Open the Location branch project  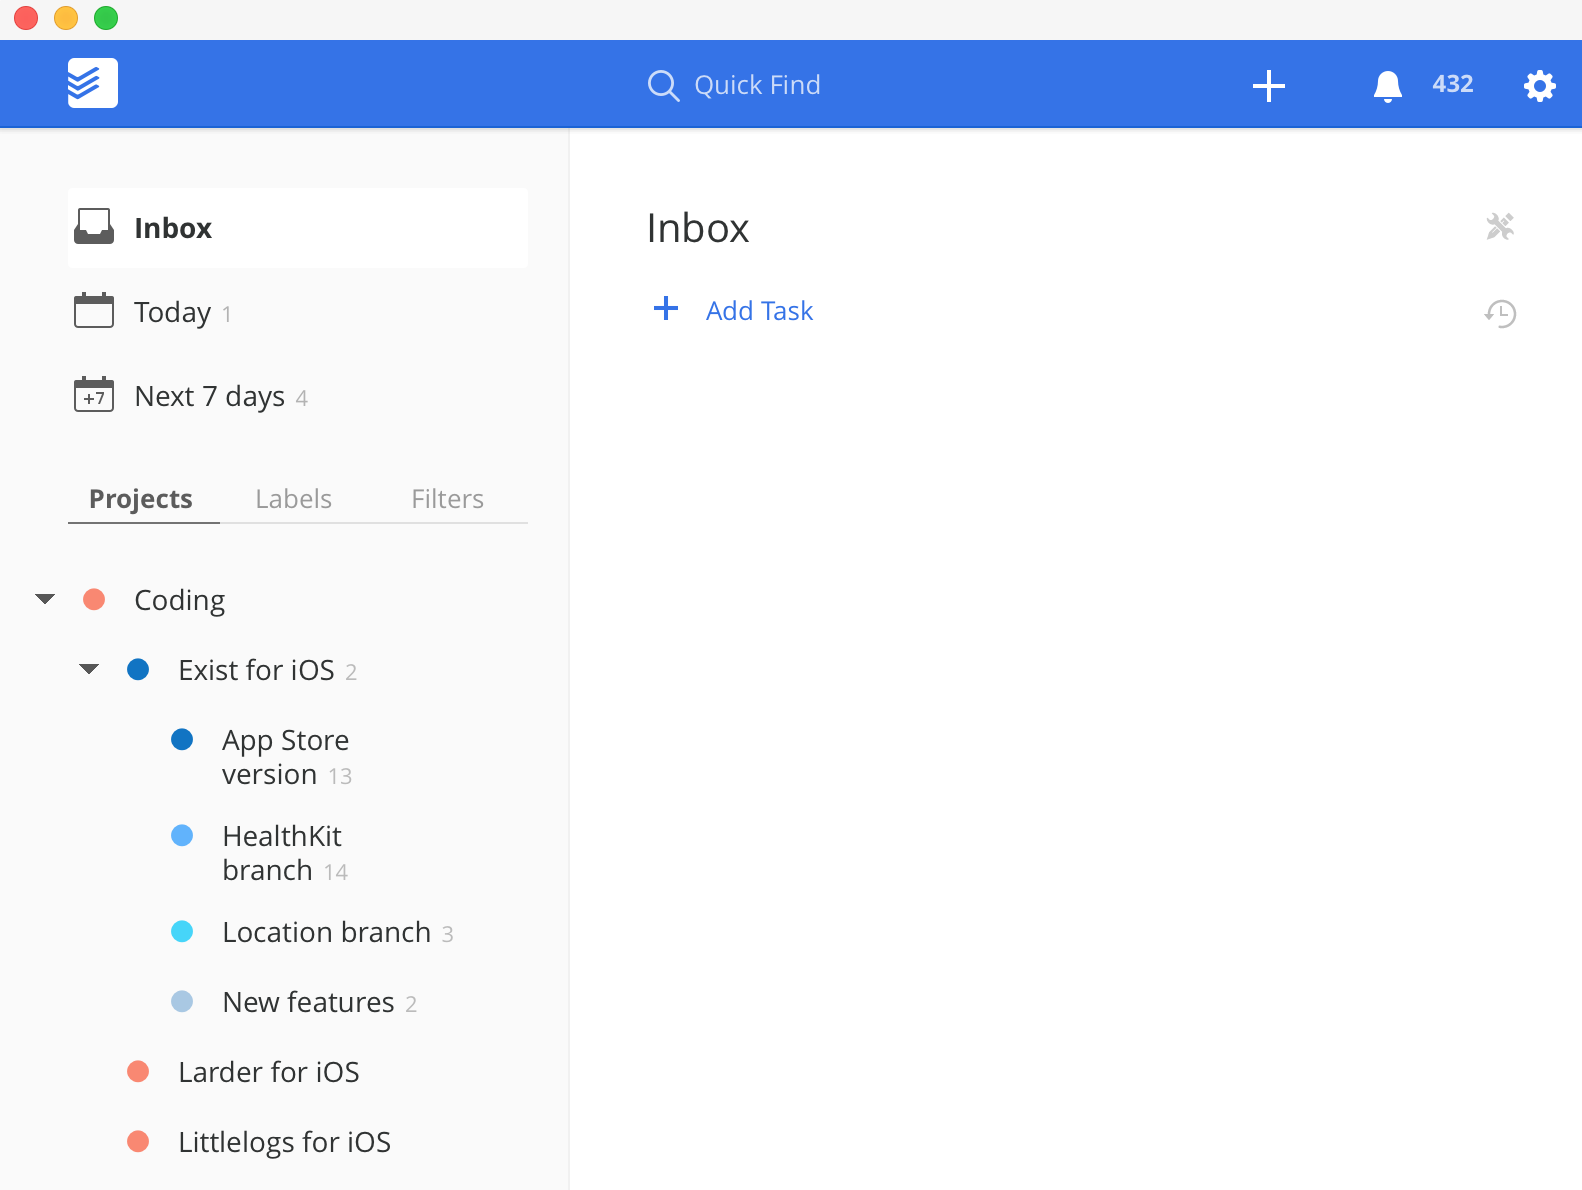click(326, 932)
